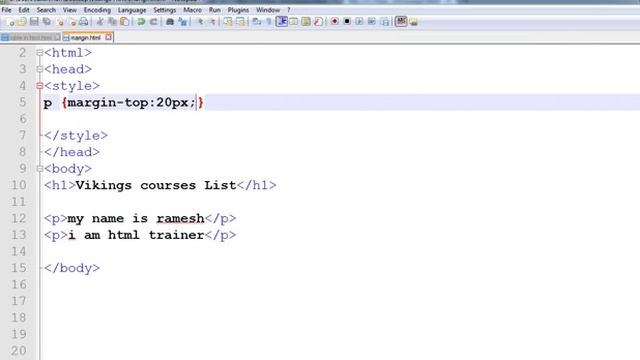Open the Encoding menu
Screen dimensions: 640x360
point(97,10)
